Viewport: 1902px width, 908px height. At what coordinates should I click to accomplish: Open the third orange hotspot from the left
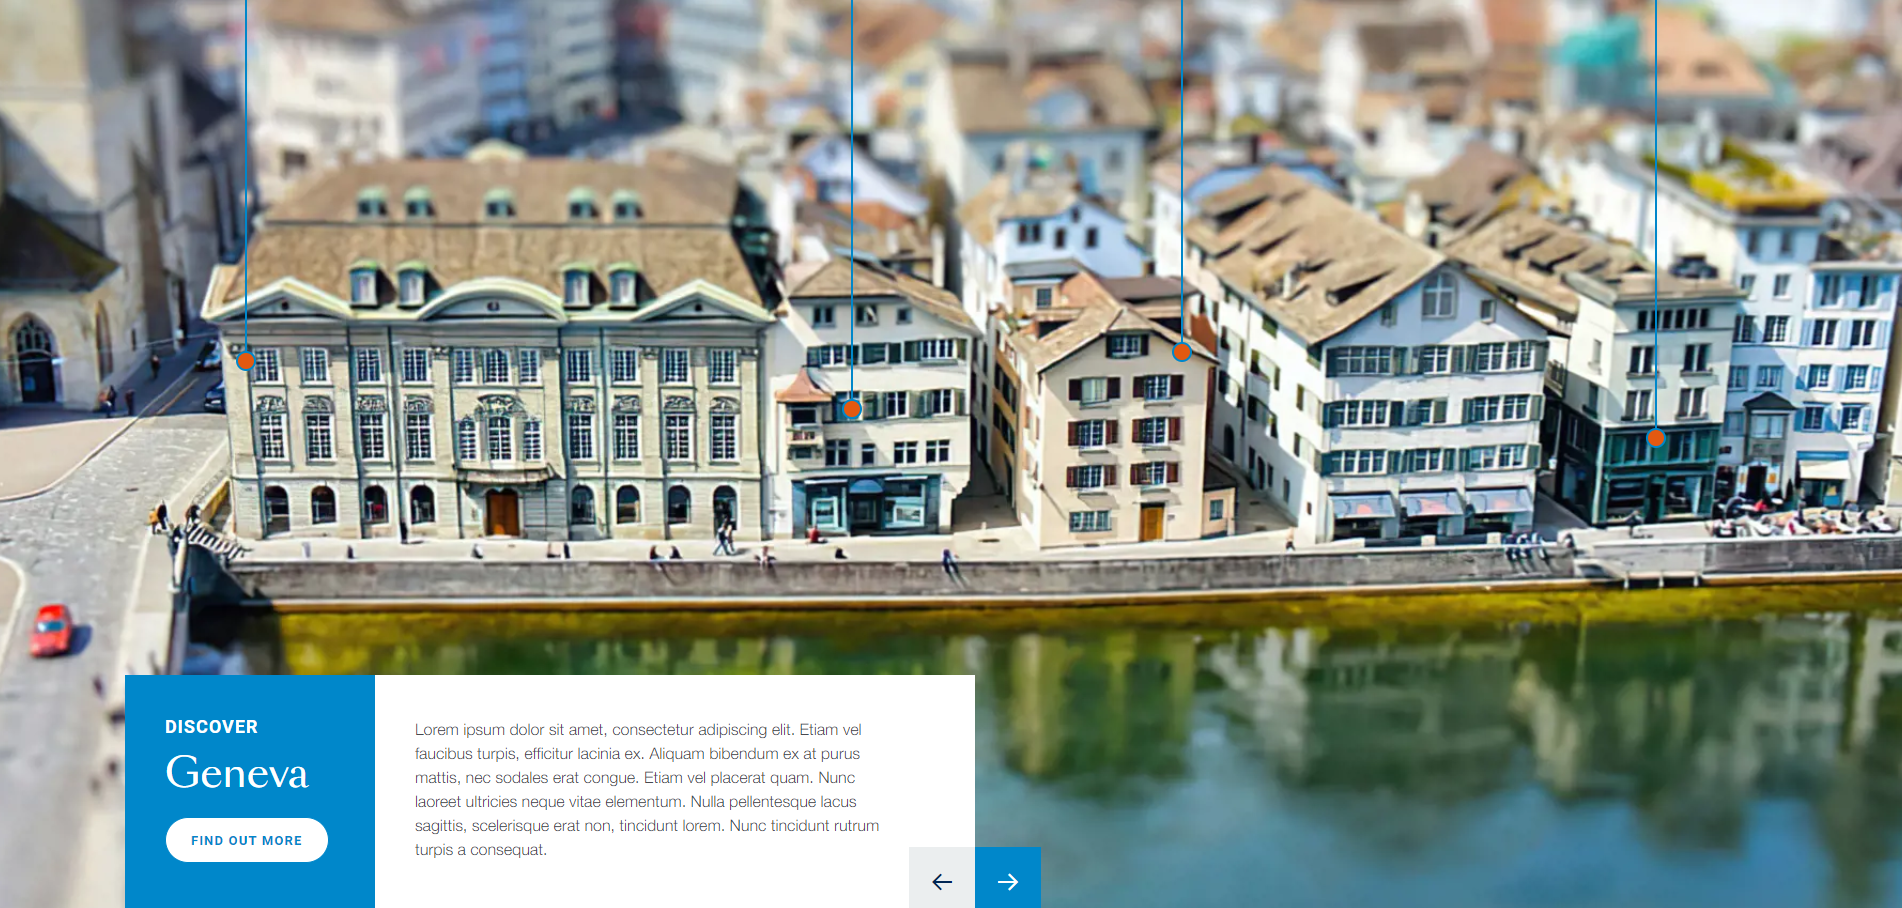click(x=1181, y=352)
